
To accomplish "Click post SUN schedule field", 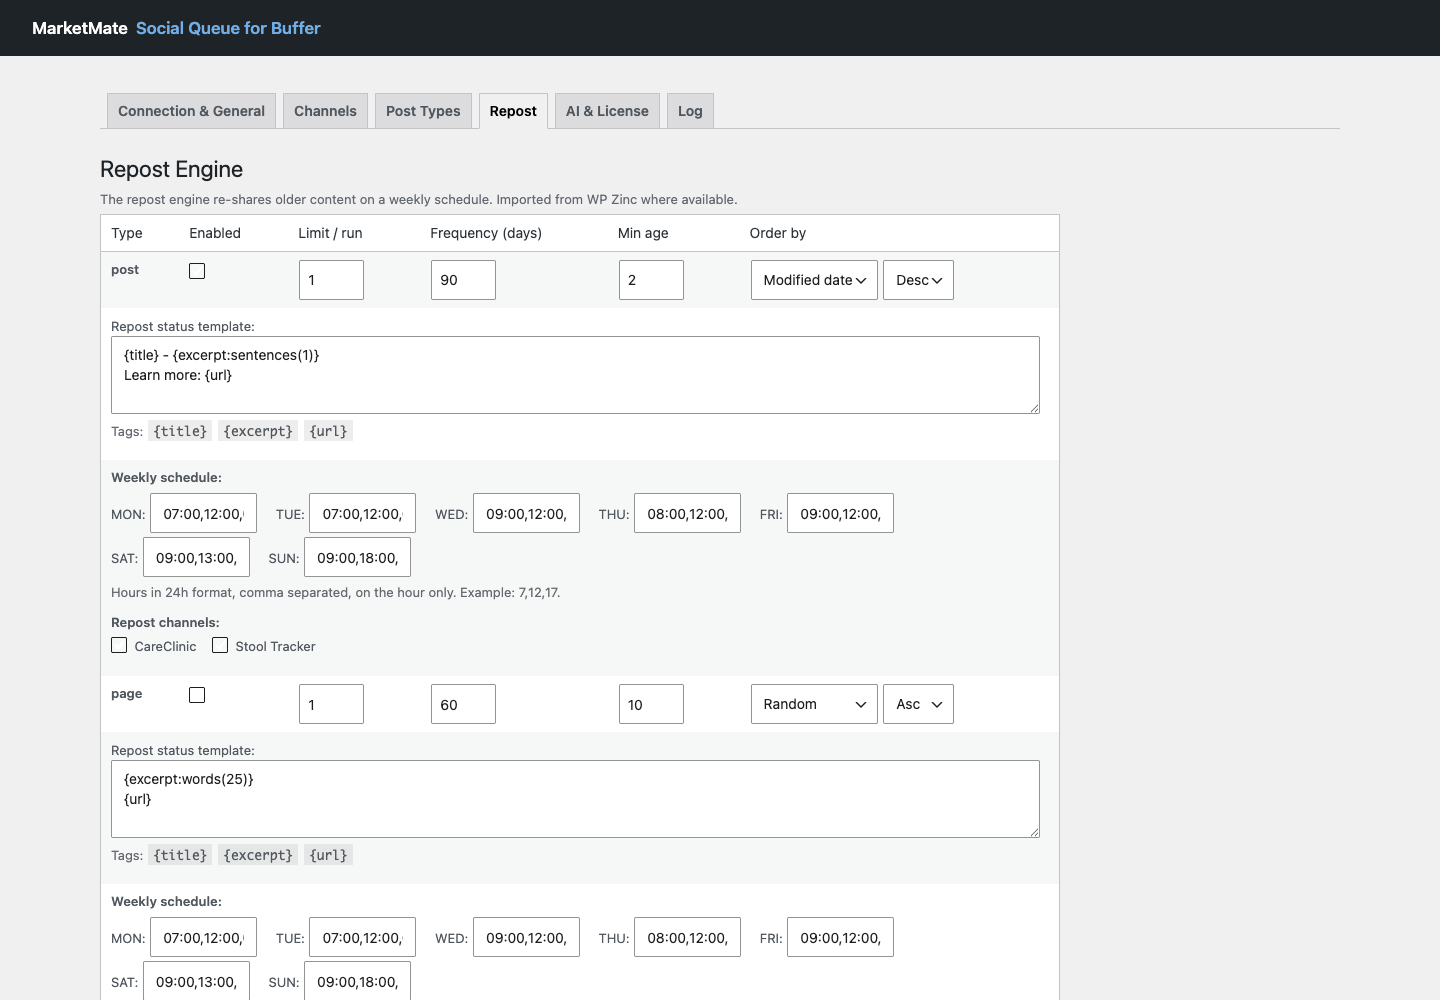I will pos(357,557).
